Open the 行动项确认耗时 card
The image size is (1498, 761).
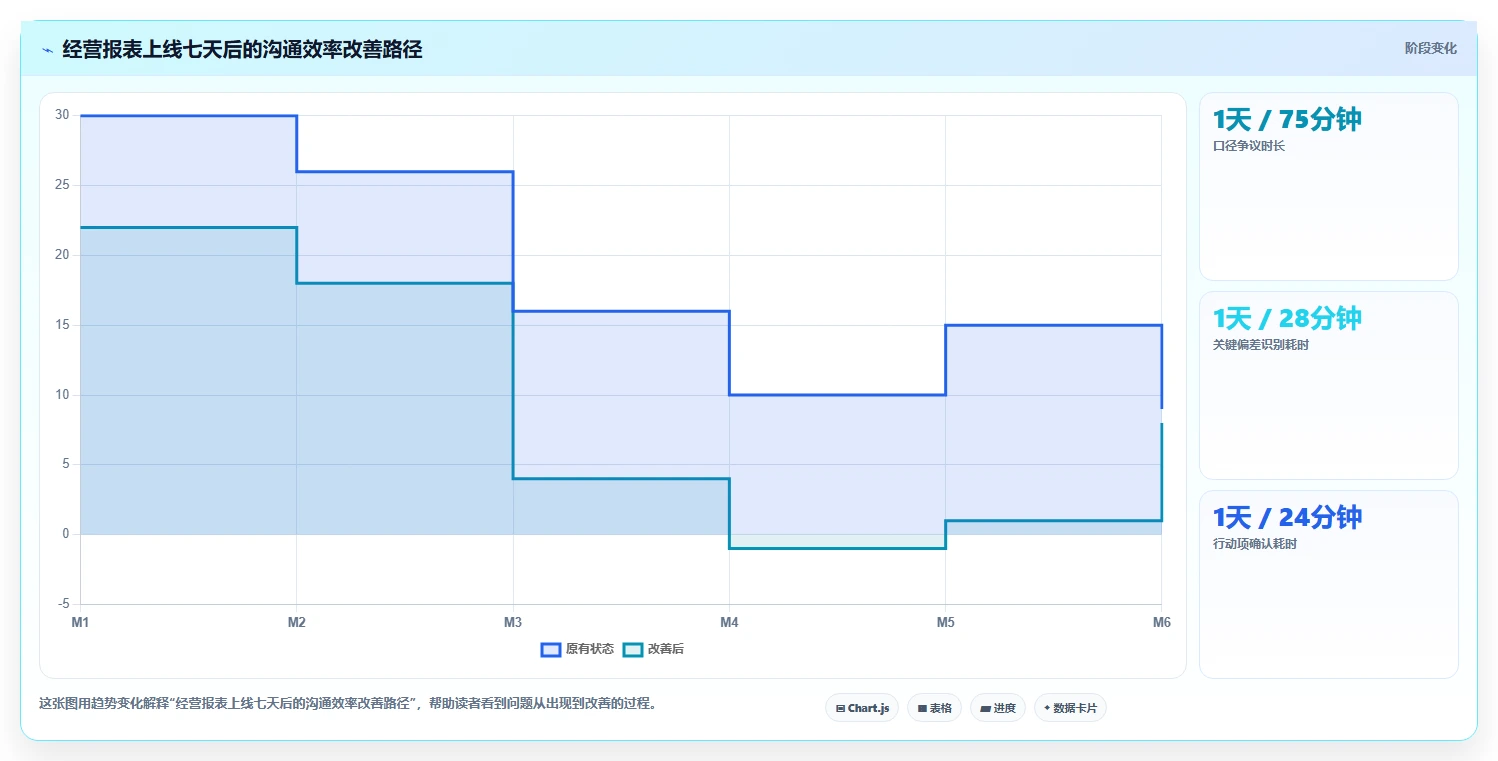point(1329,584)
